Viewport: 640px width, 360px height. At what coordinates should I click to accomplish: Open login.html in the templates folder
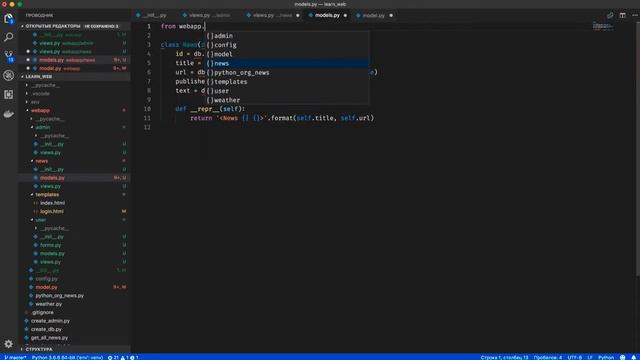pos(75,211)
